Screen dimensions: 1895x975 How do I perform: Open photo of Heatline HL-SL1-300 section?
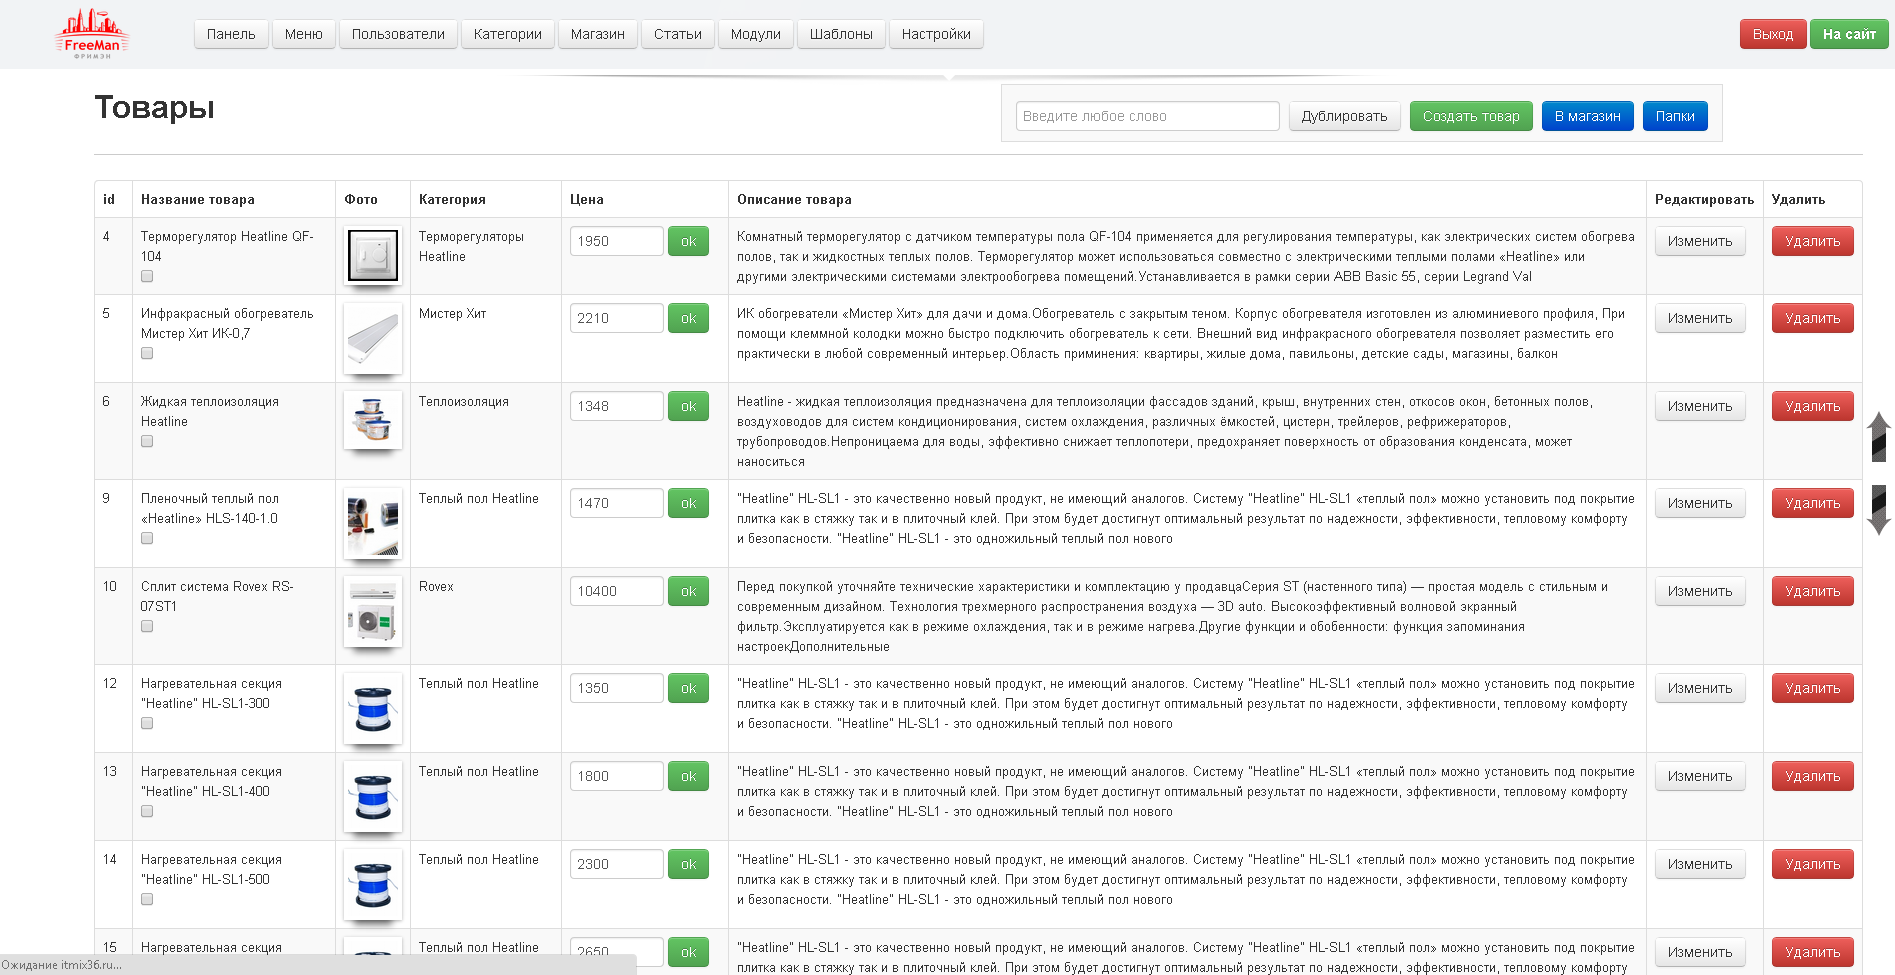click(373, 708)
